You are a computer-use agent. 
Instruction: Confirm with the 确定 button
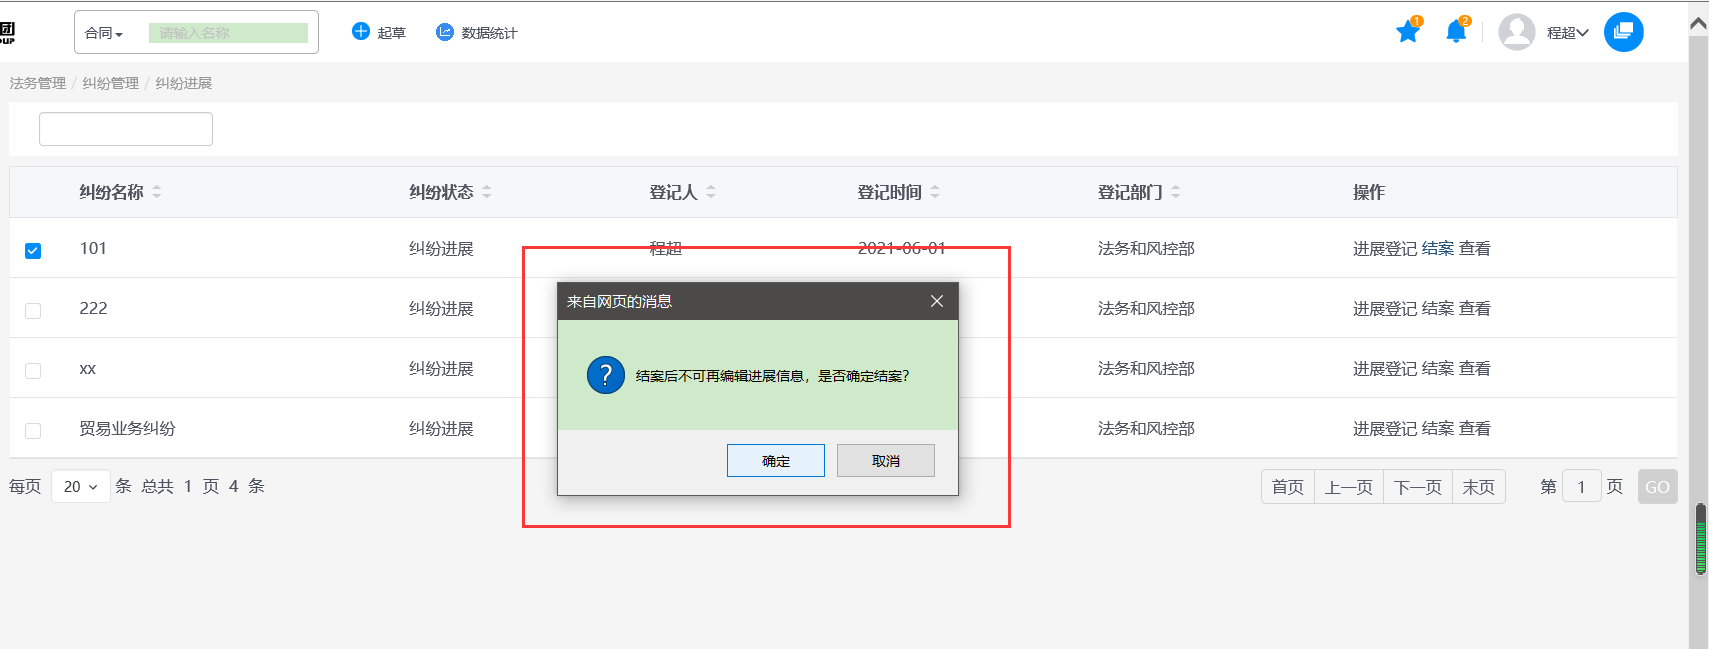[x=775, y=461]
